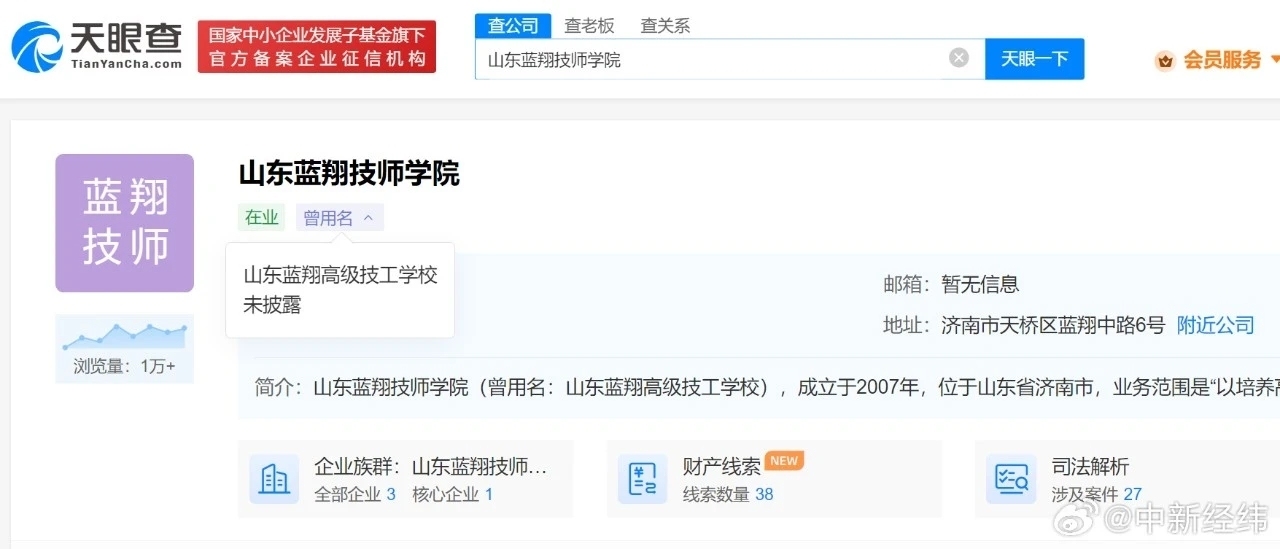Screen dimensions: 1280x549
Task: Click the 蓝翔技师 company logo thumbnail
Action: pyautogui.click(x=125, y=223)
